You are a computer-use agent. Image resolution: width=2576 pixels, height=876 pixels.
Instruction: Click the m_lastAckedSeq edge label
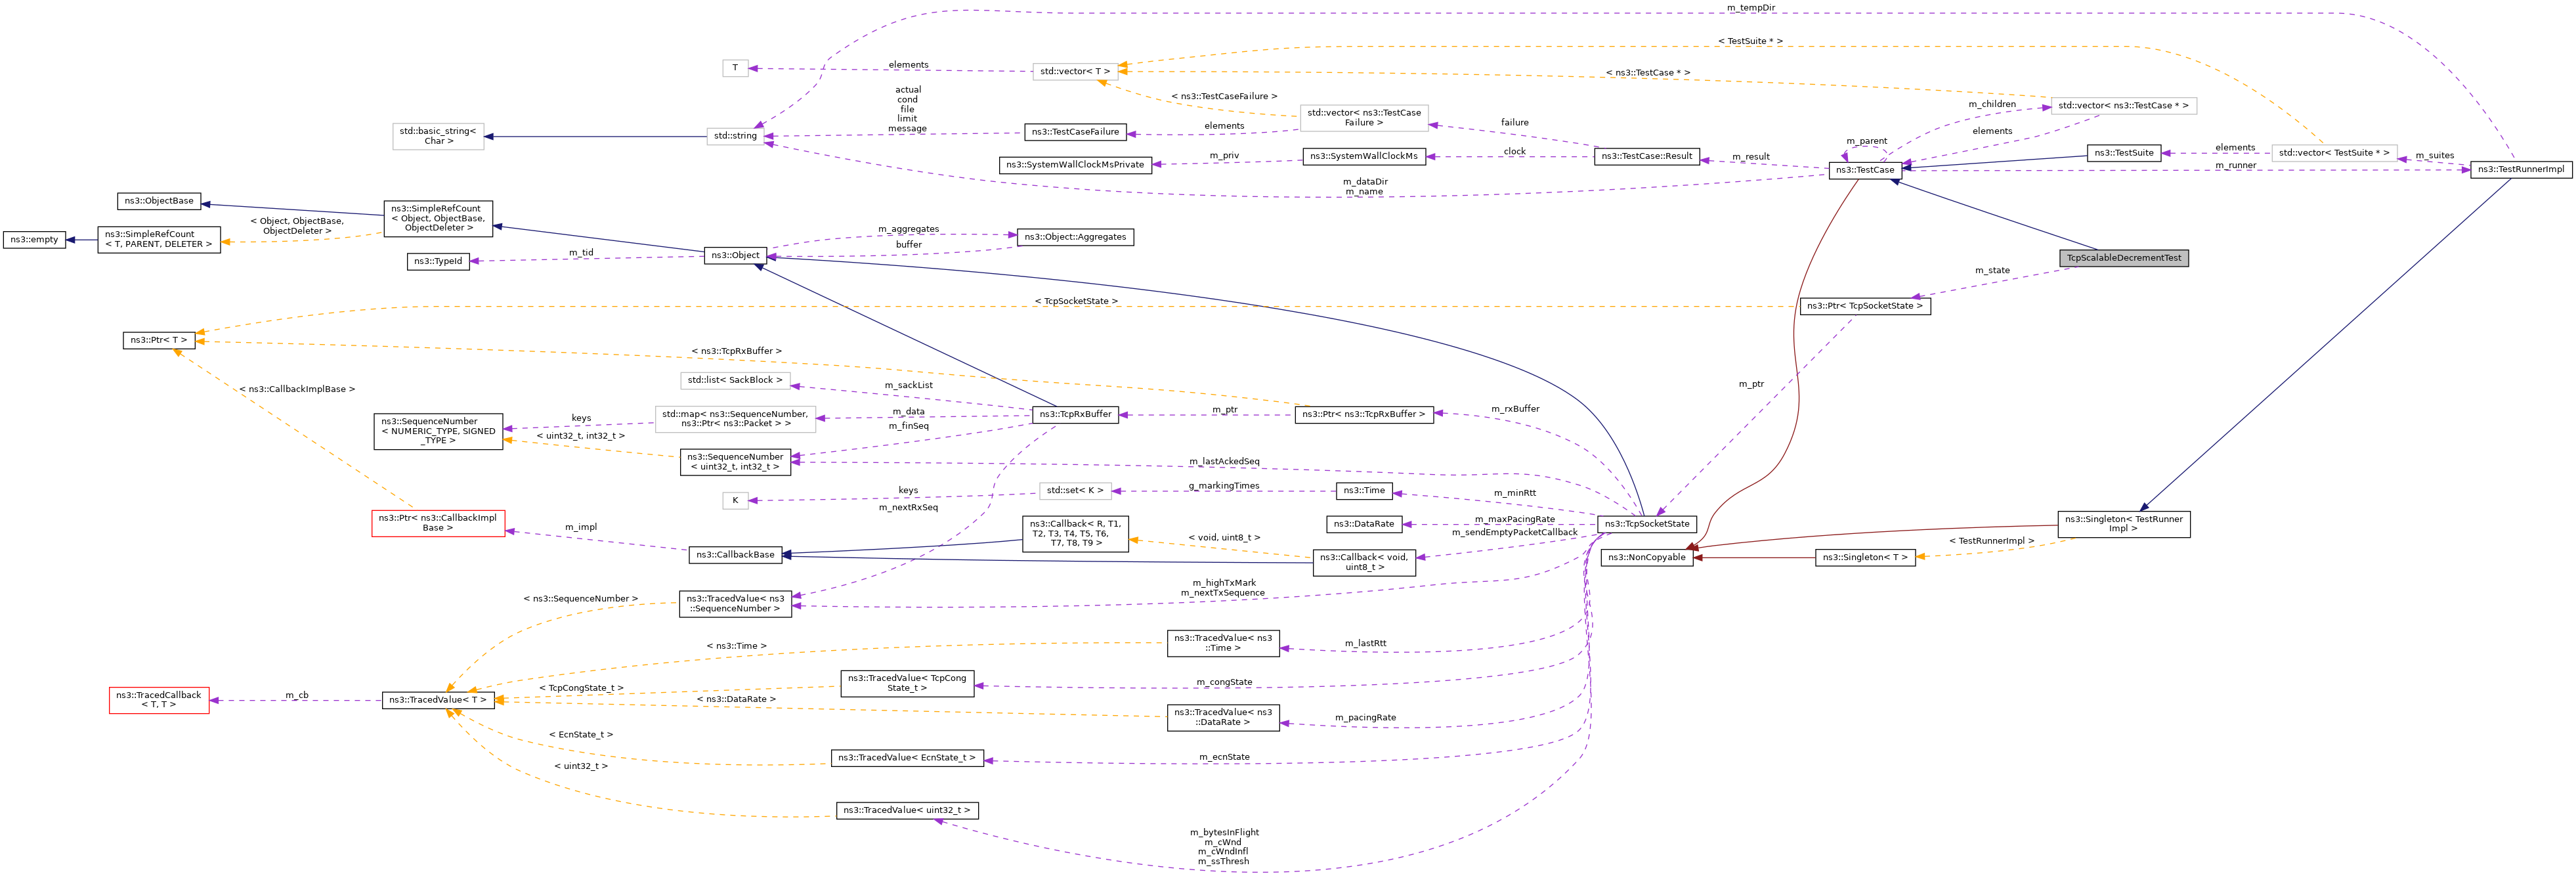coord(1224,461)
